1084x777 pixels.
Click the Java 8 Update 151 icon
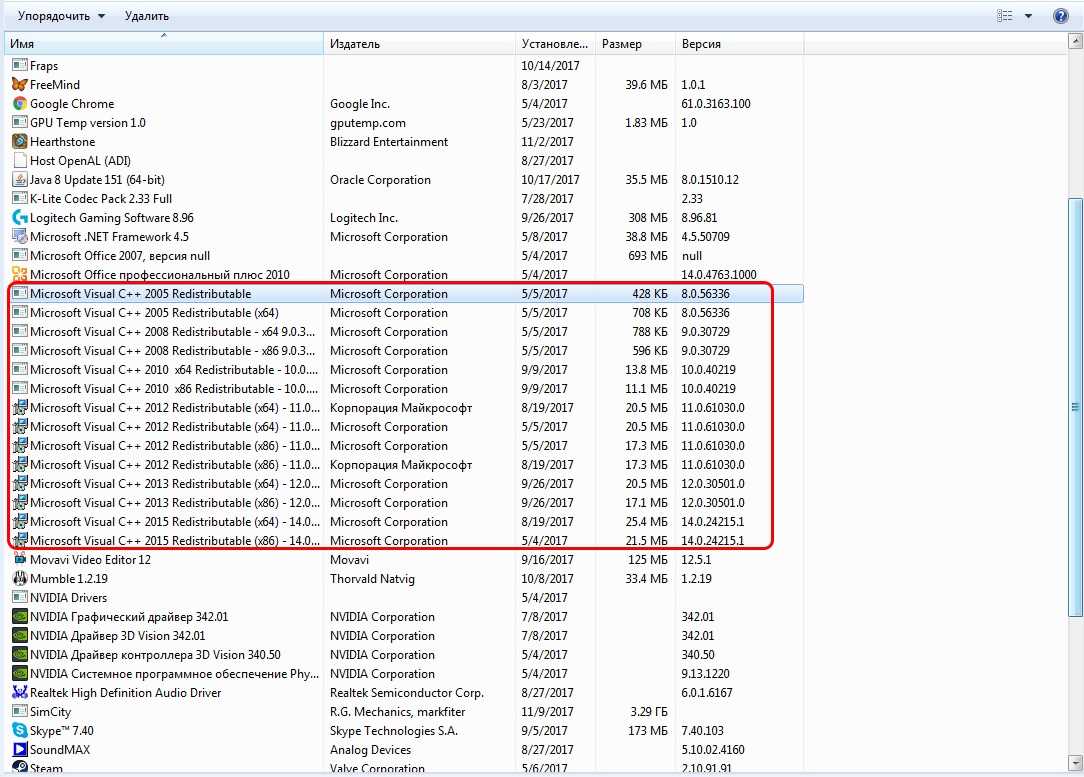[x=20, y=180]
